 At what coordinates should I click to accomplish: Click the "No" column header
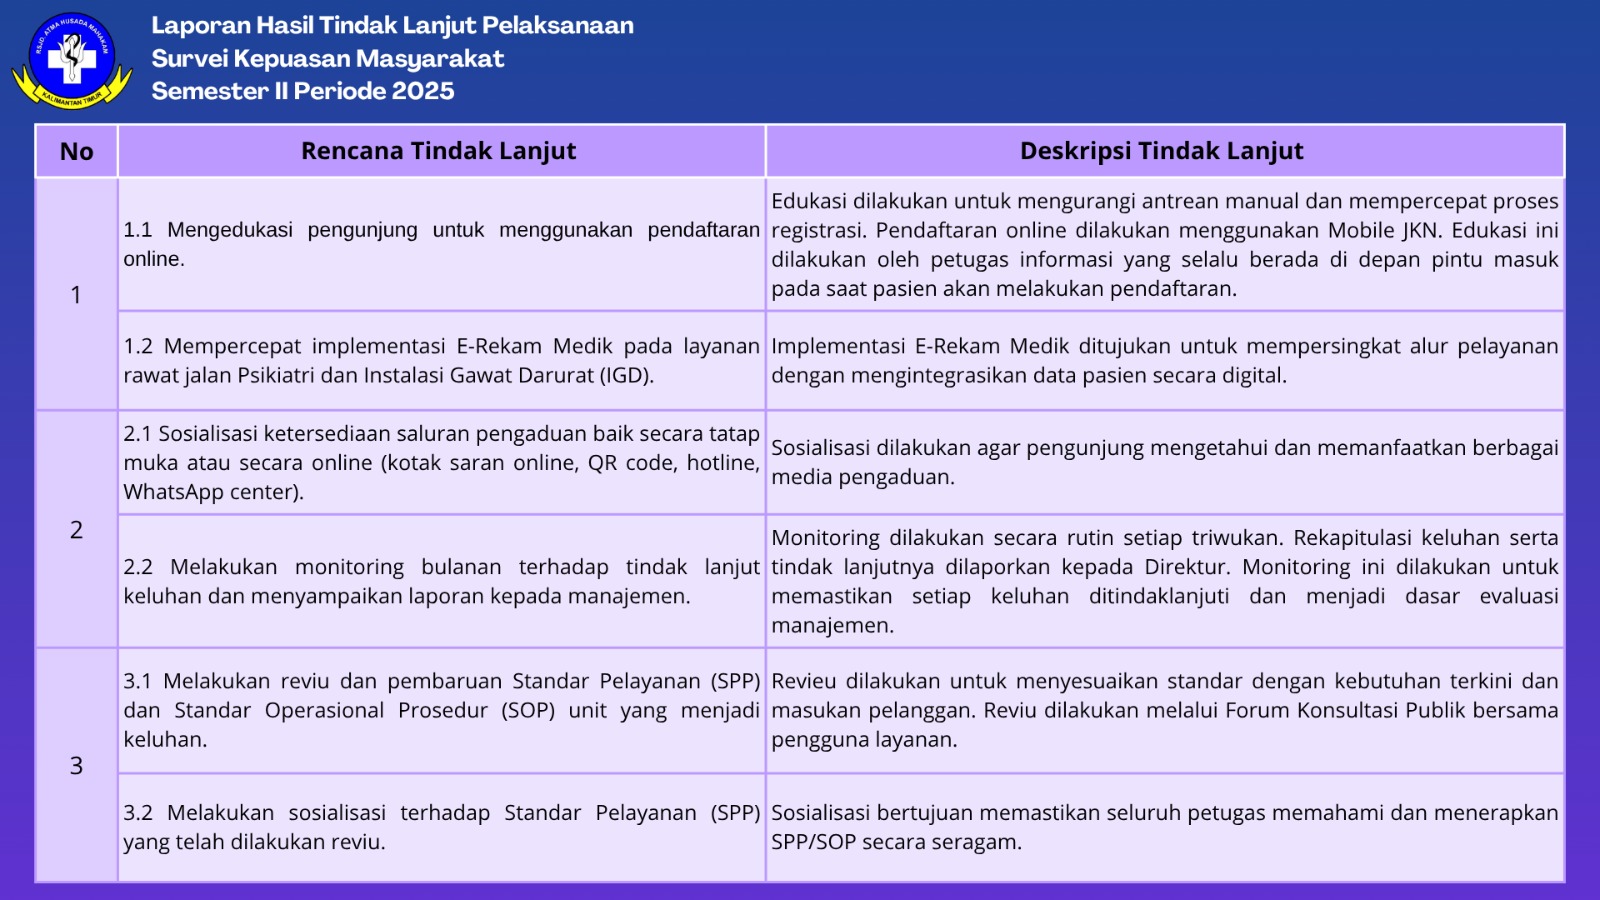pyautogui.click(x=77, y=151)
